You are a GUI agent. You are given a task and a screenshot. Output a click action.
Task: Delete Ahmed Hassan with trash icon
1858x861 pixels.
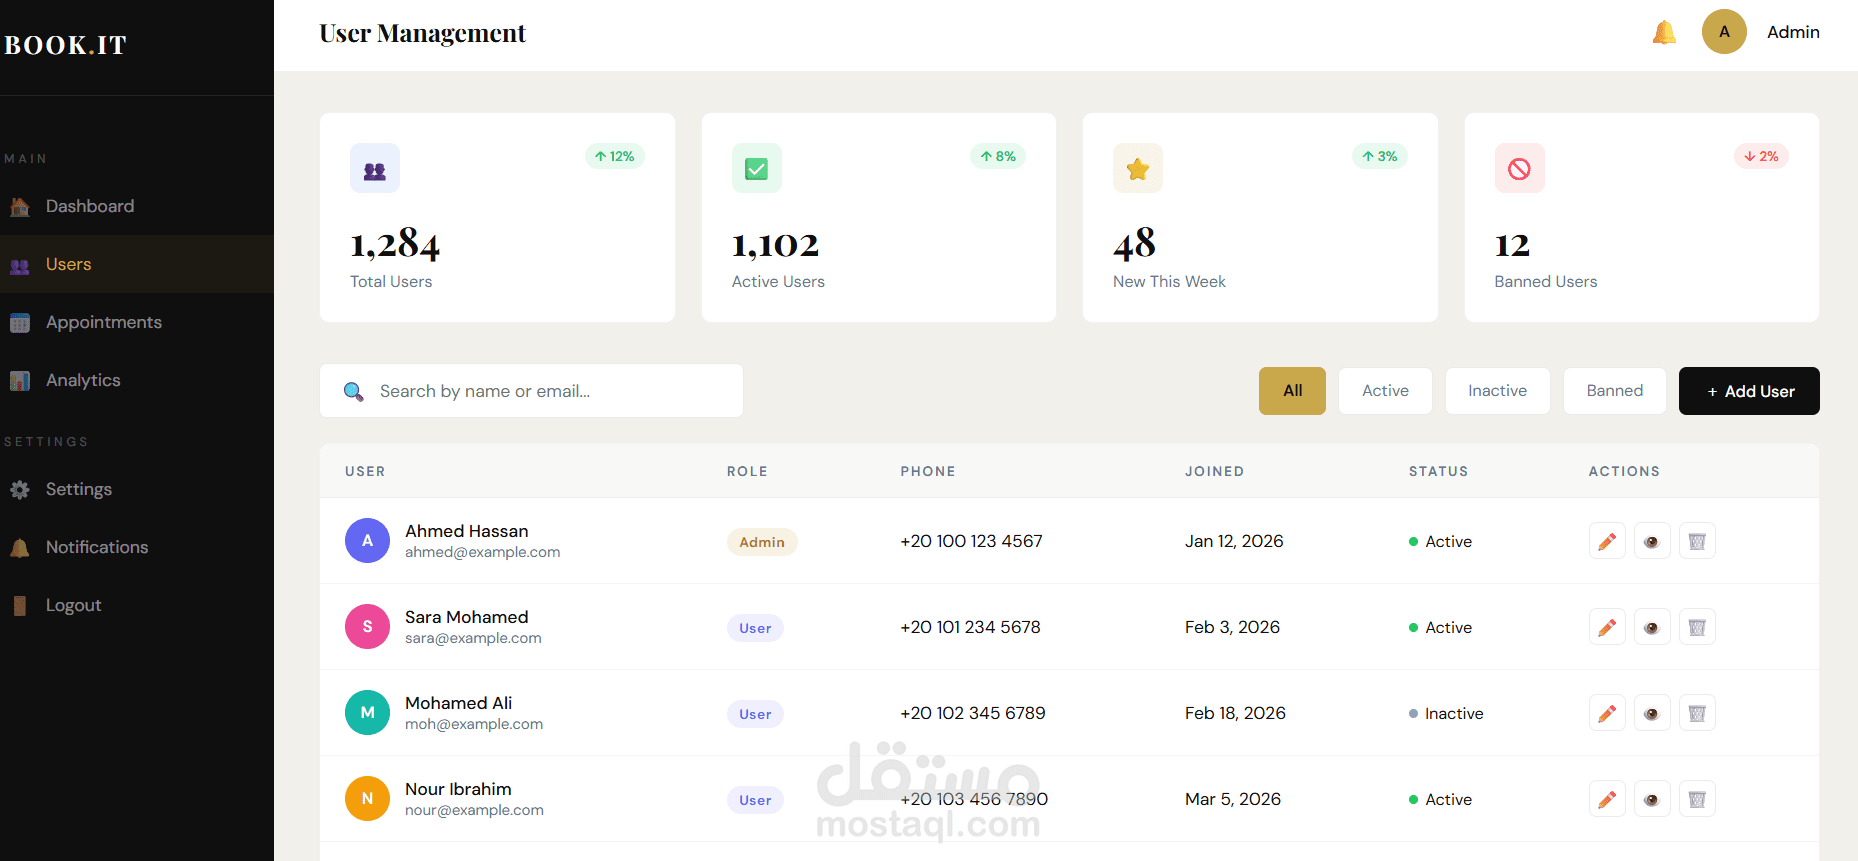[x=1697, y=541]
